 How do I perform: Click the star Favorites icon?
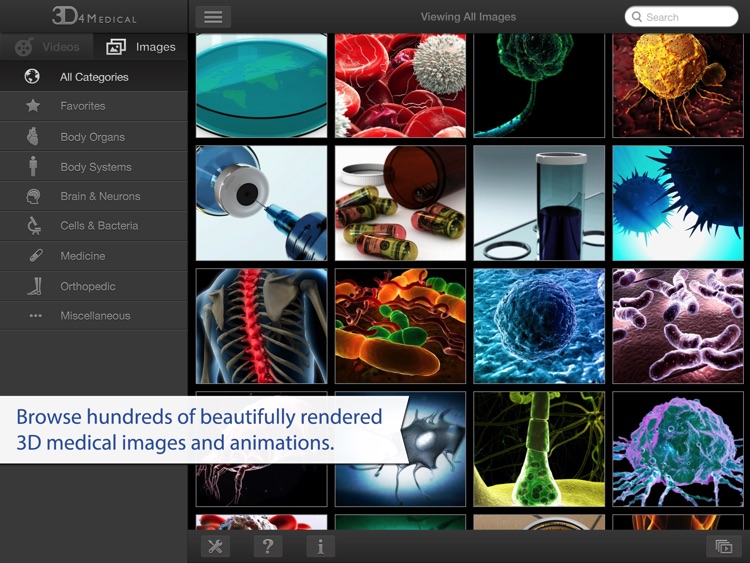(33, 105)
